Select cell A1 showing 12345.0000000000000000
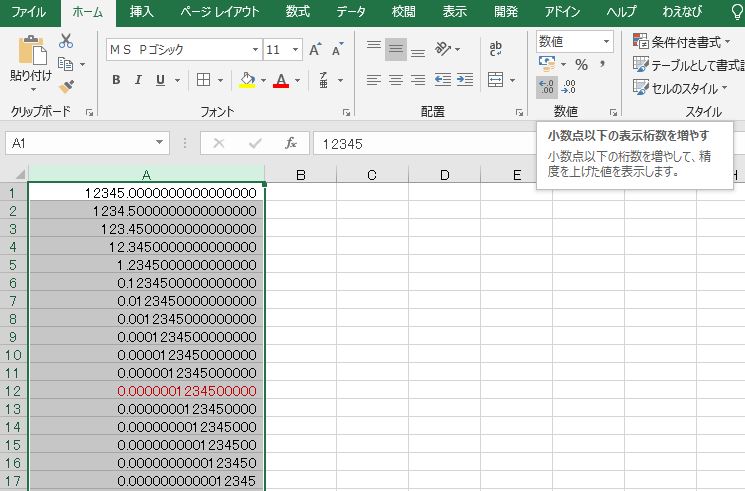This screenshot has width=745, height=491. 146,193
